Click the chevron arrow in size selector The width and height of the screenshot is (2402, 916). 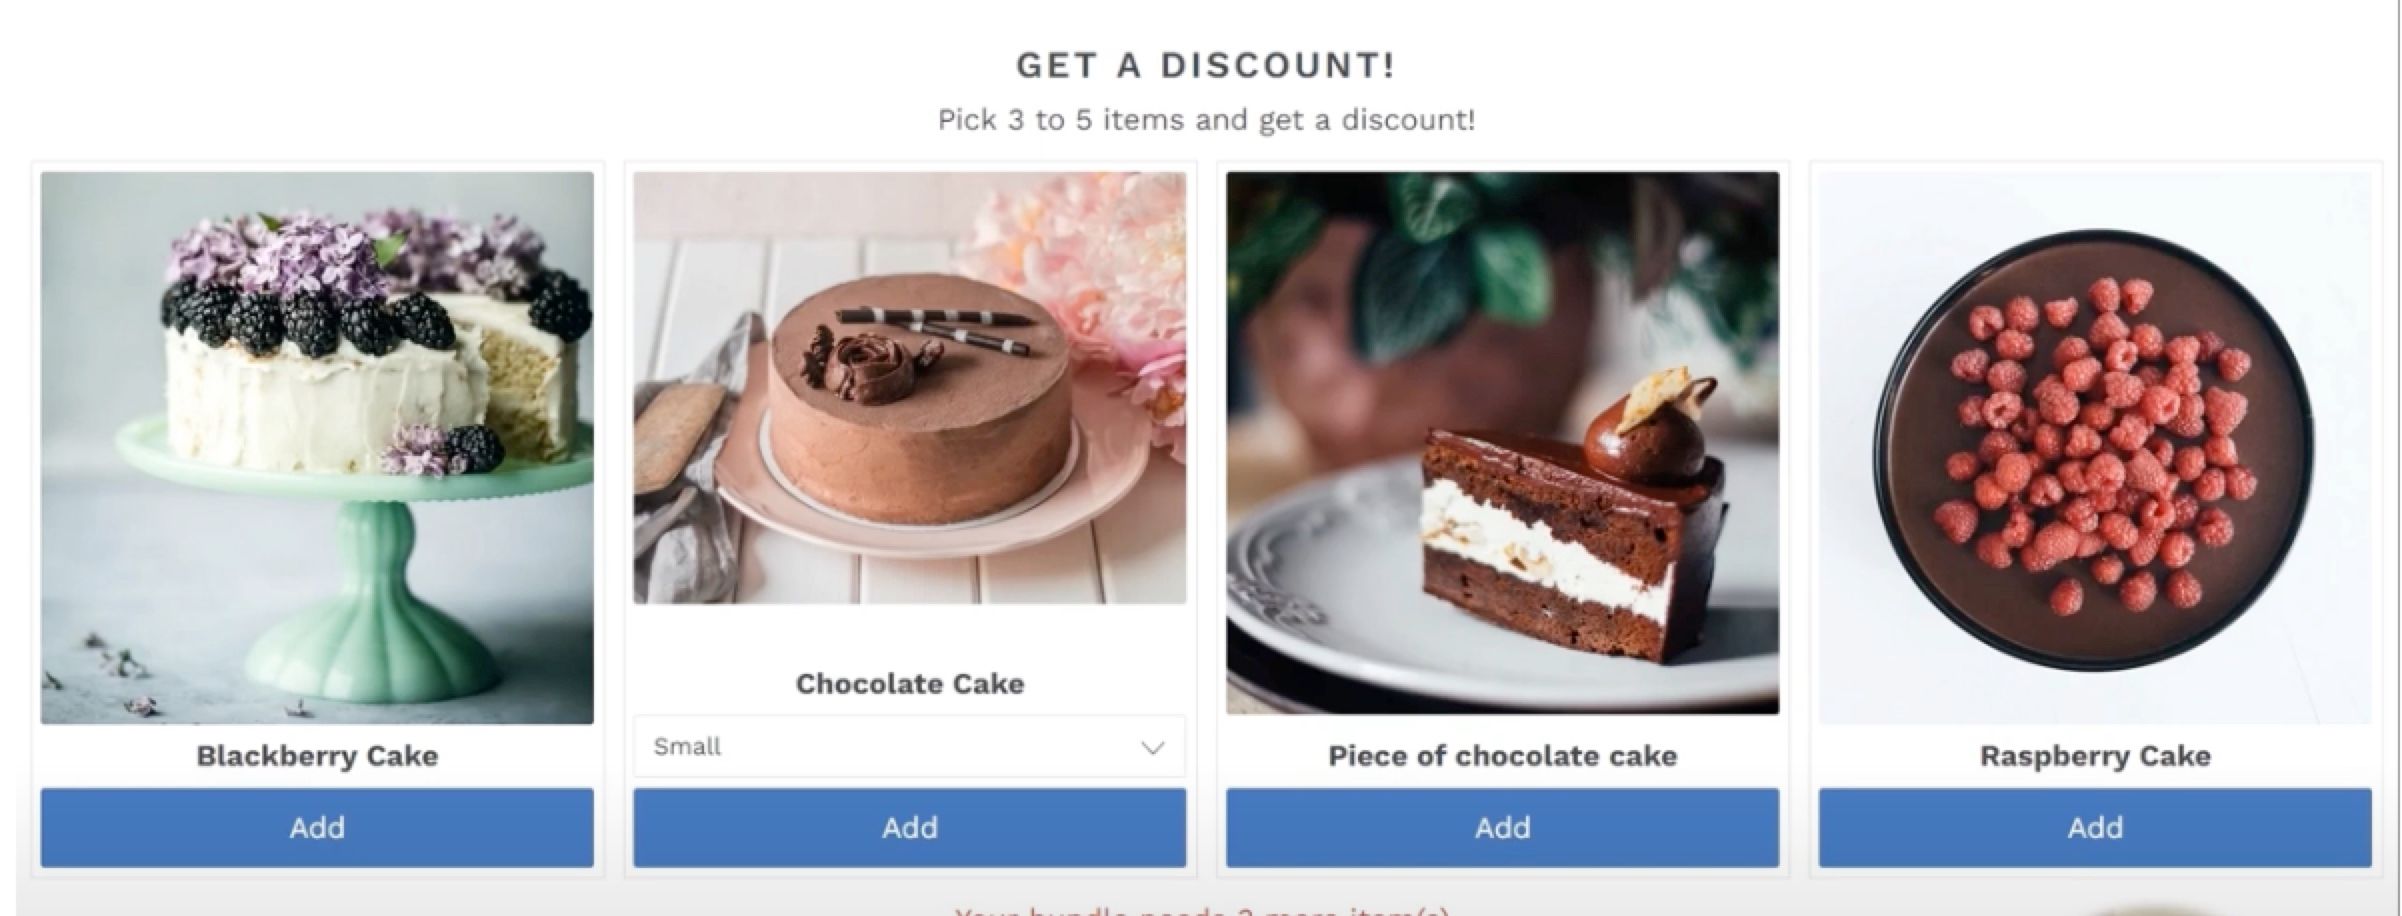(x=1152, y=747)
